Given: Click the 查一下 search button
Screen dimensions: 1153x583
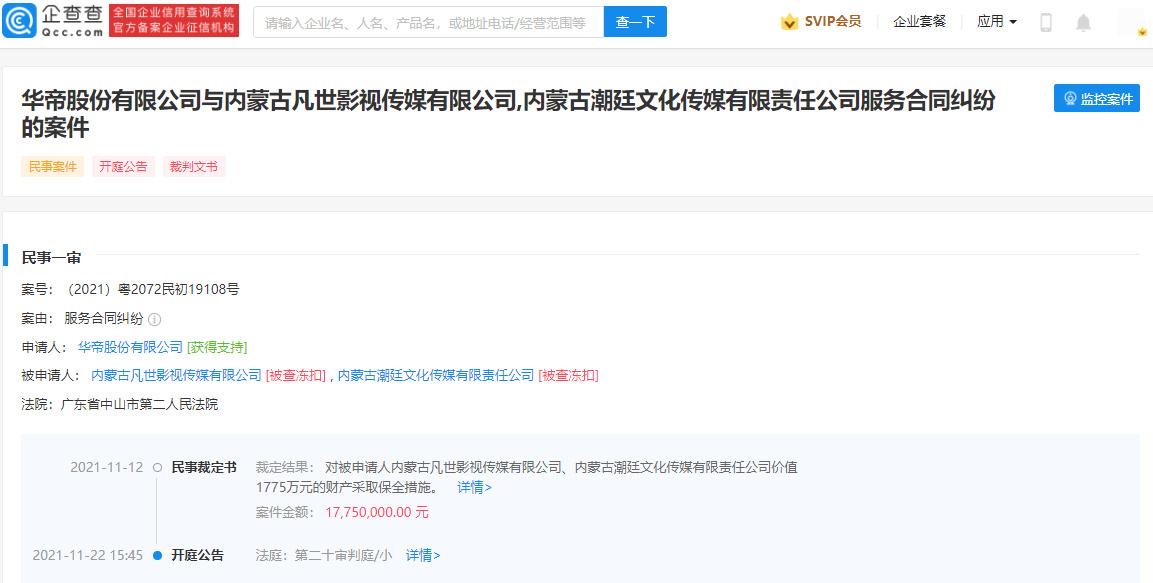Looking at the screenshot, I should [x=635, y=22].
